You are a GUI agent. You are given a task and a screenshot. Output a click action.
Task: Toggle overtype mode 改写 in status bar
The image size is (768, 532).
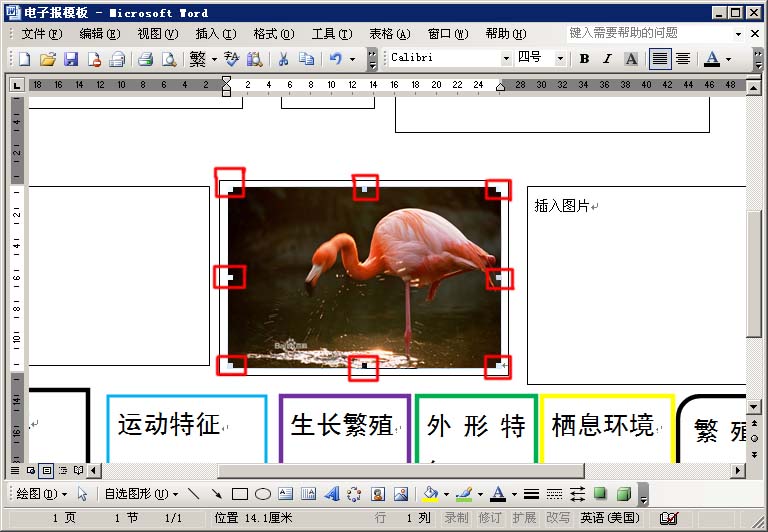557,518
